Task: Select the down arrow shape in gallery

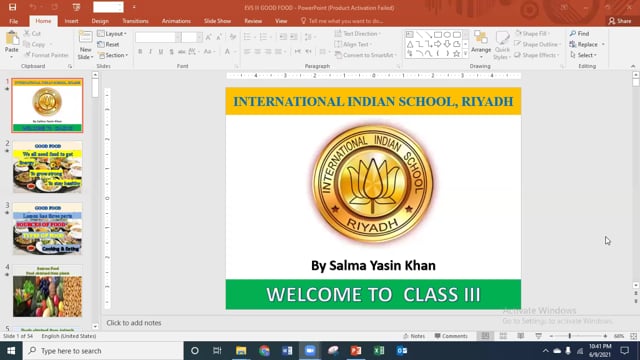Action: (447, 44)
